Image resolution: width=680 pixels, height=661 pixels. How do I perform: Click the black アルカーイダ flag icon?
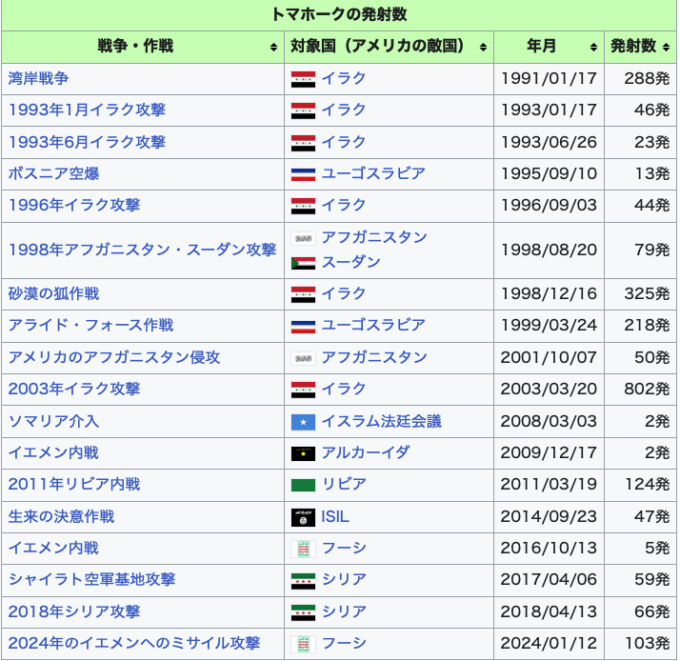coord(303,453)
